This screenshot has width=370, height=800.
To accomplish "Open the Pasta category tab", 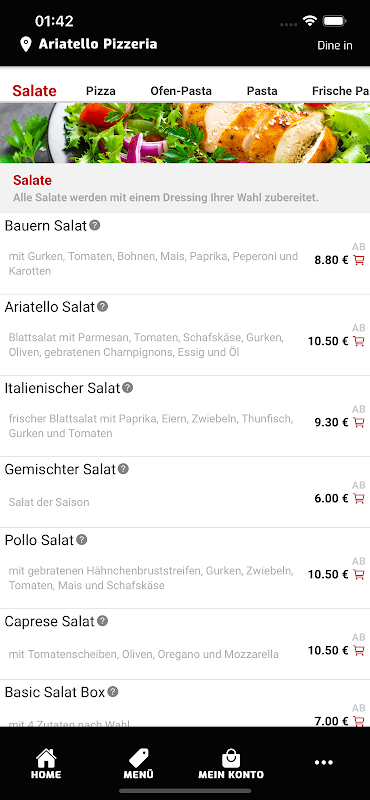I will click(x=262, y=91).
